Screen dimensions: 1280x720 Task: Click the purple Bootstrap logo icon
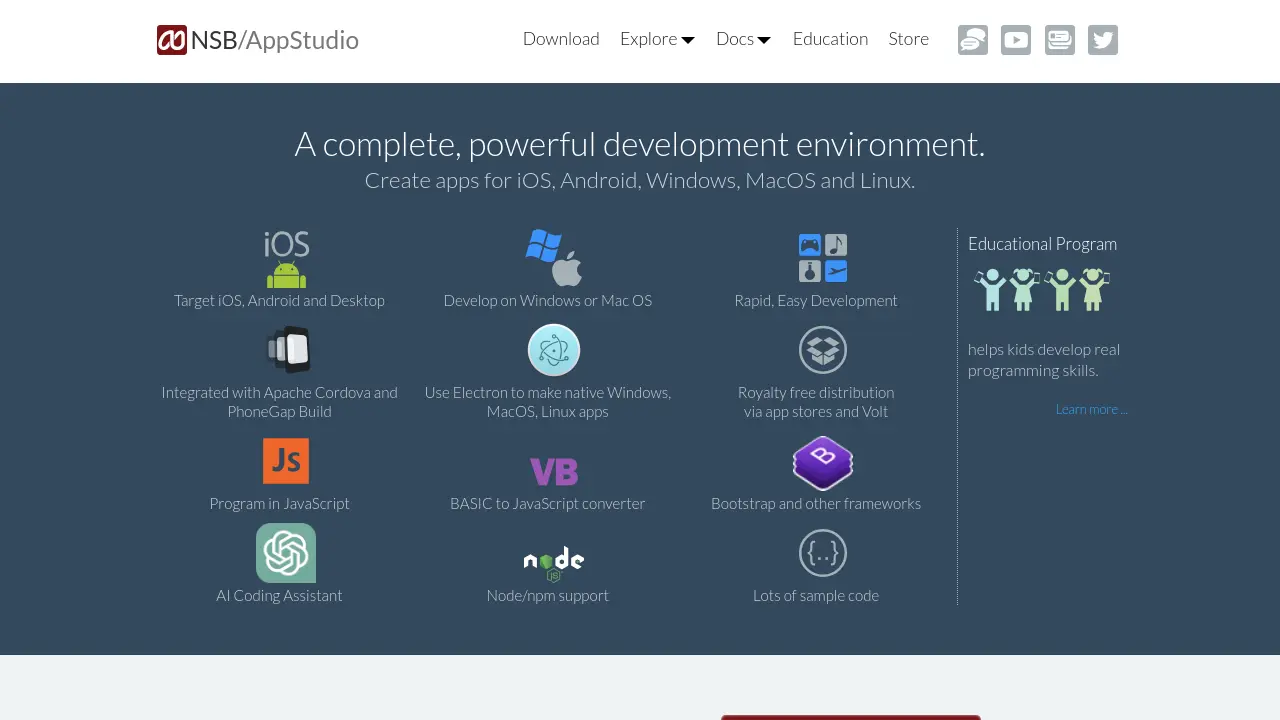coord(823,463)
